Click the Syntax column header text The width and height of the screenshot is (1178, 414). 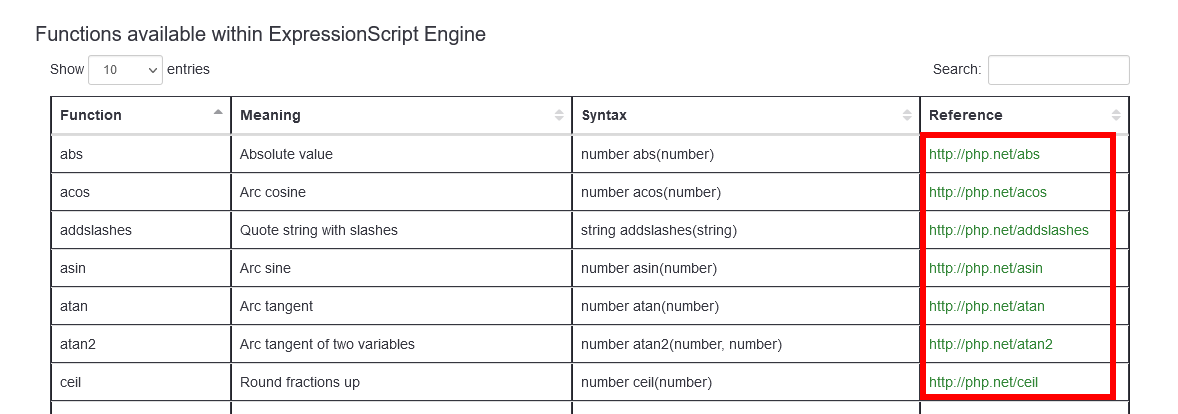click(x=604, y=115)
